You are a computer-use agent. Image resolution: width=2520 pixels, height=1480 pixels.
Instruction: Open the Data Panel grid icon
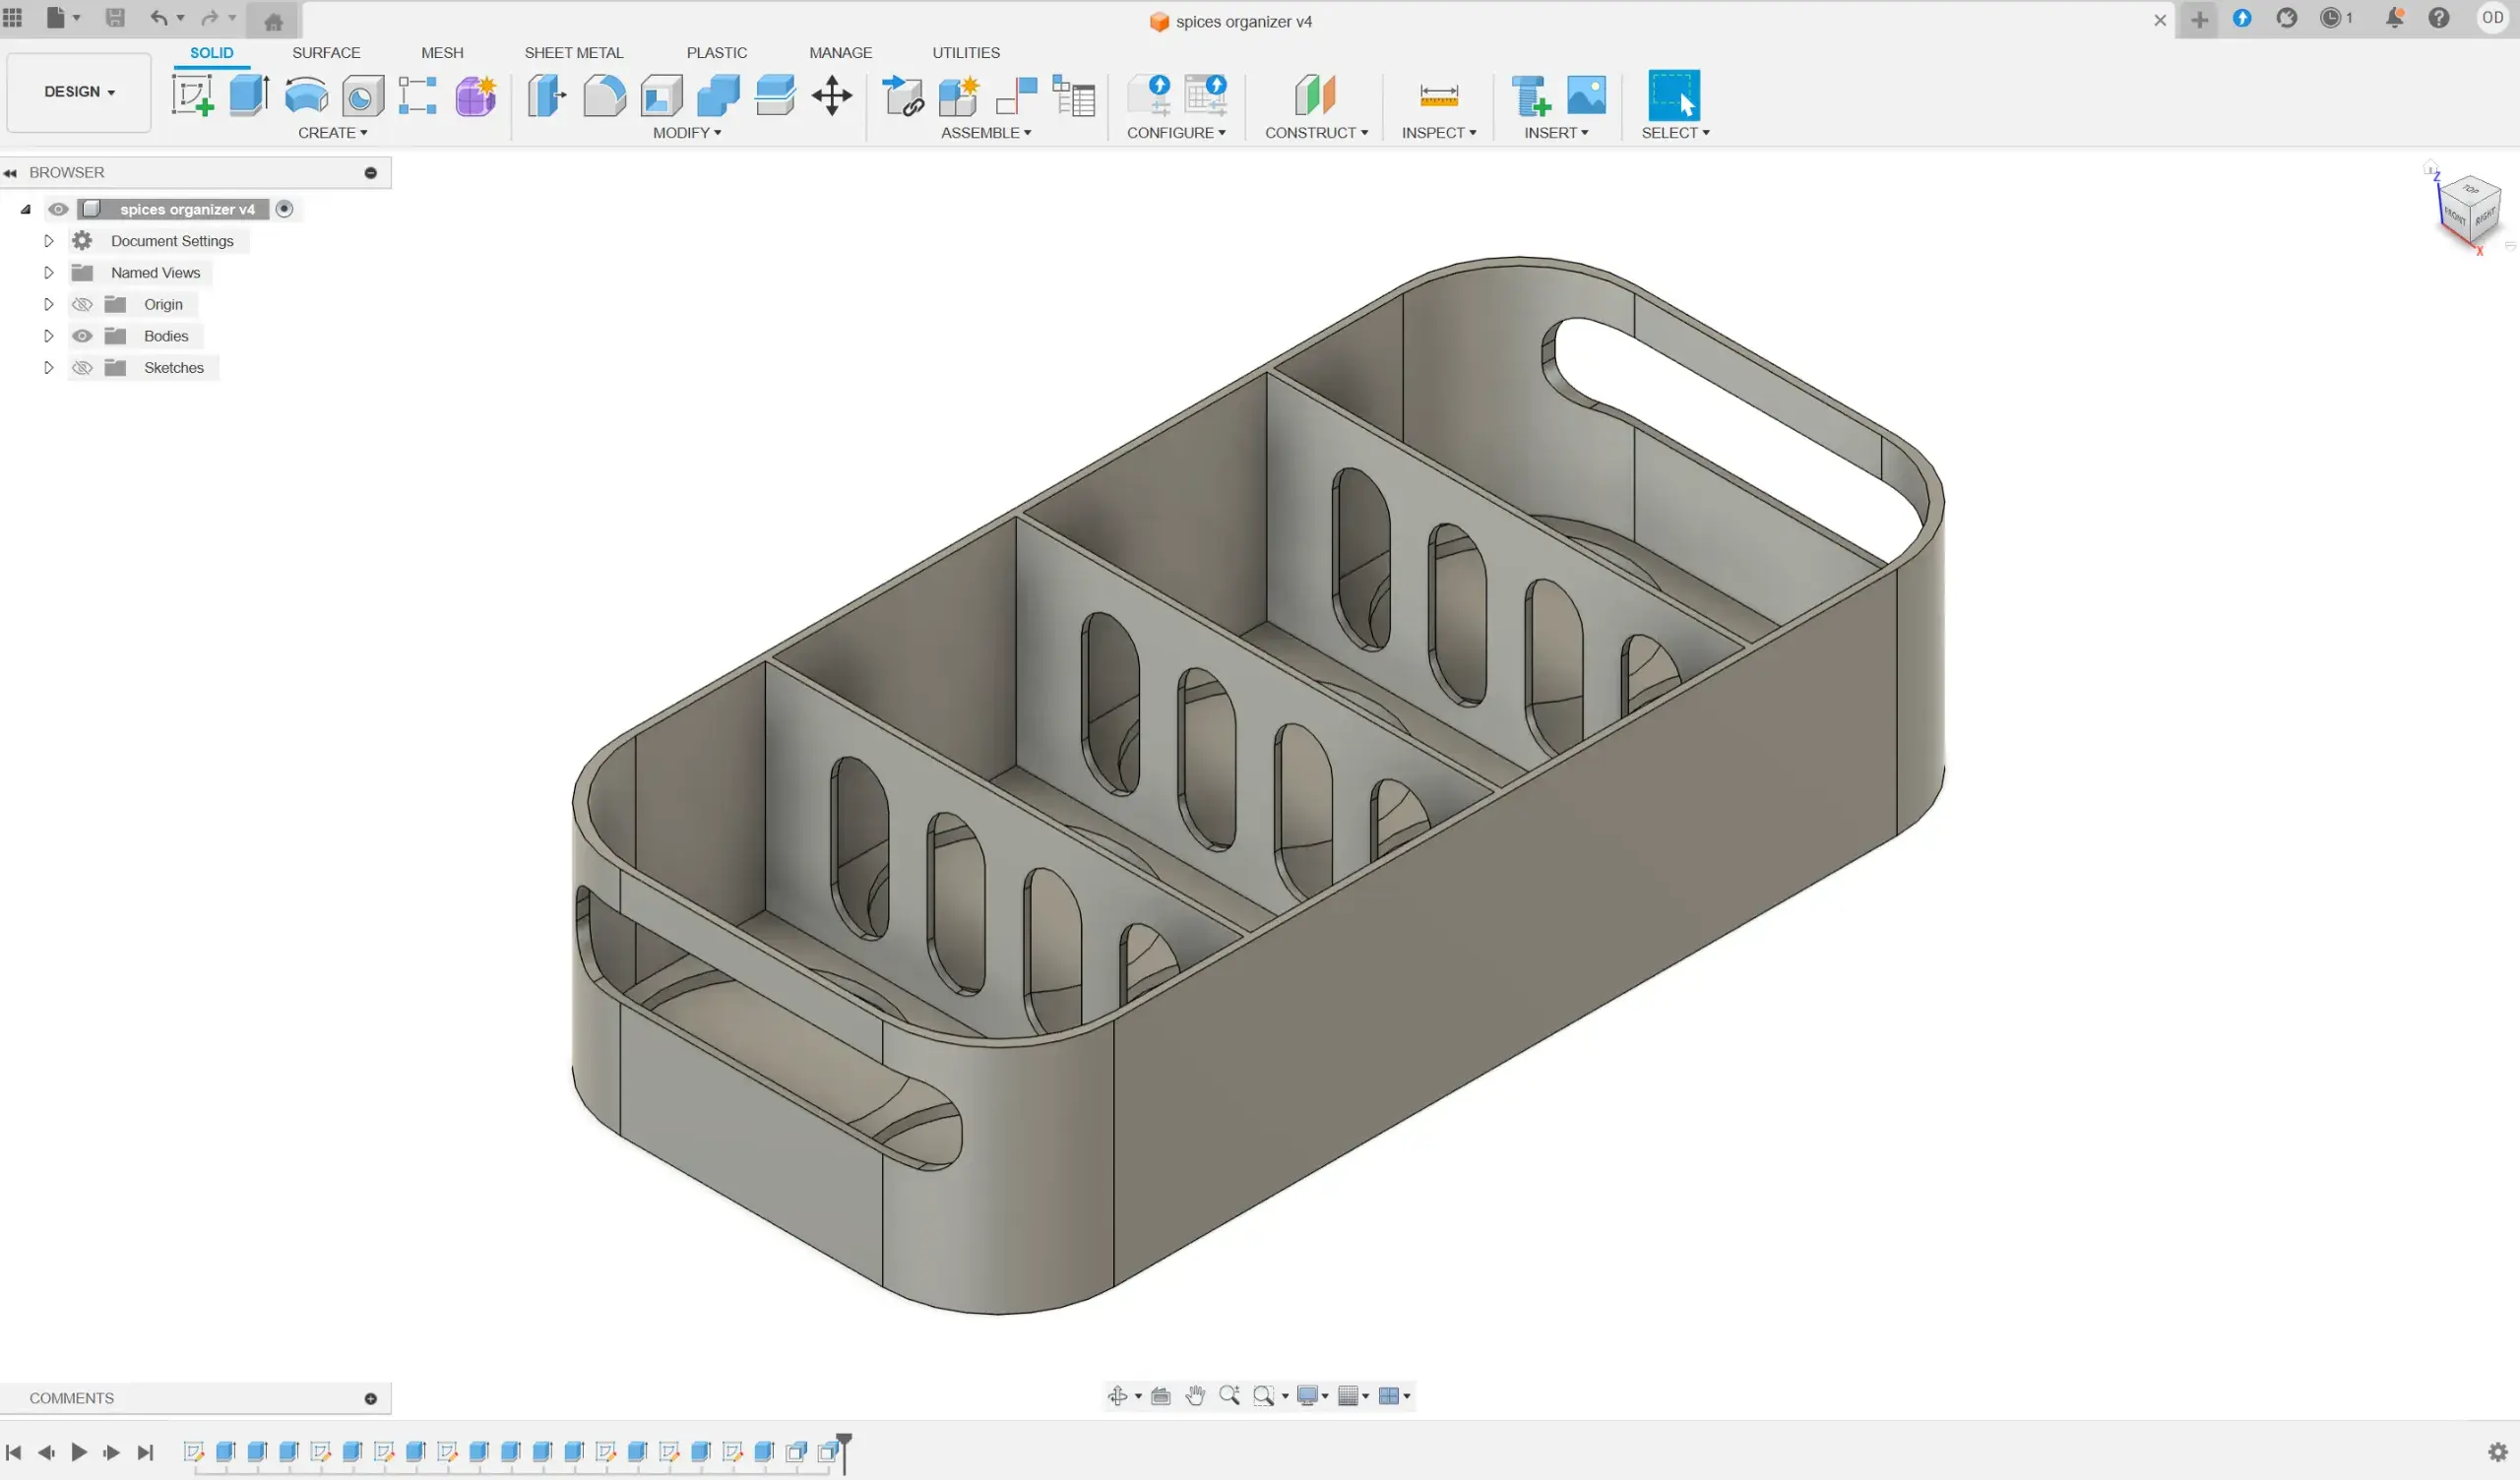pyautogui.click(x=13, y=18)
